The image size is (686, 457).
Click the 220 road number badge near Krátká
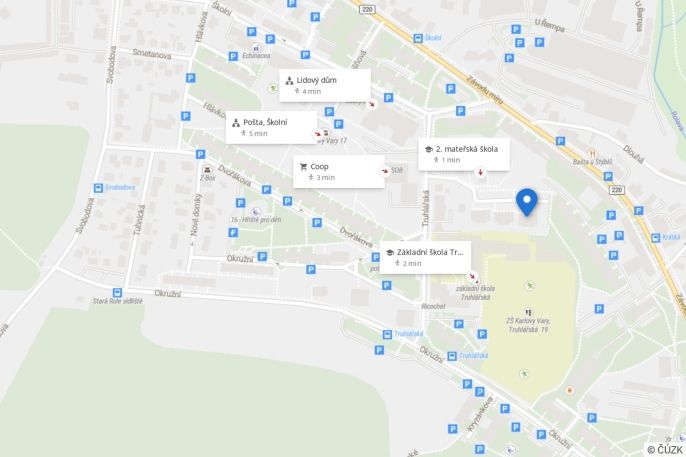coord(616,190)
